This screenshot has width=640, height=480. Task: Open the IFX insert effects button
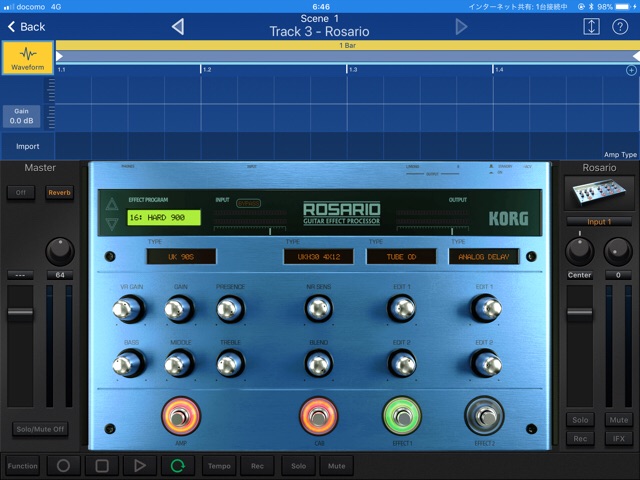point(619,439)
